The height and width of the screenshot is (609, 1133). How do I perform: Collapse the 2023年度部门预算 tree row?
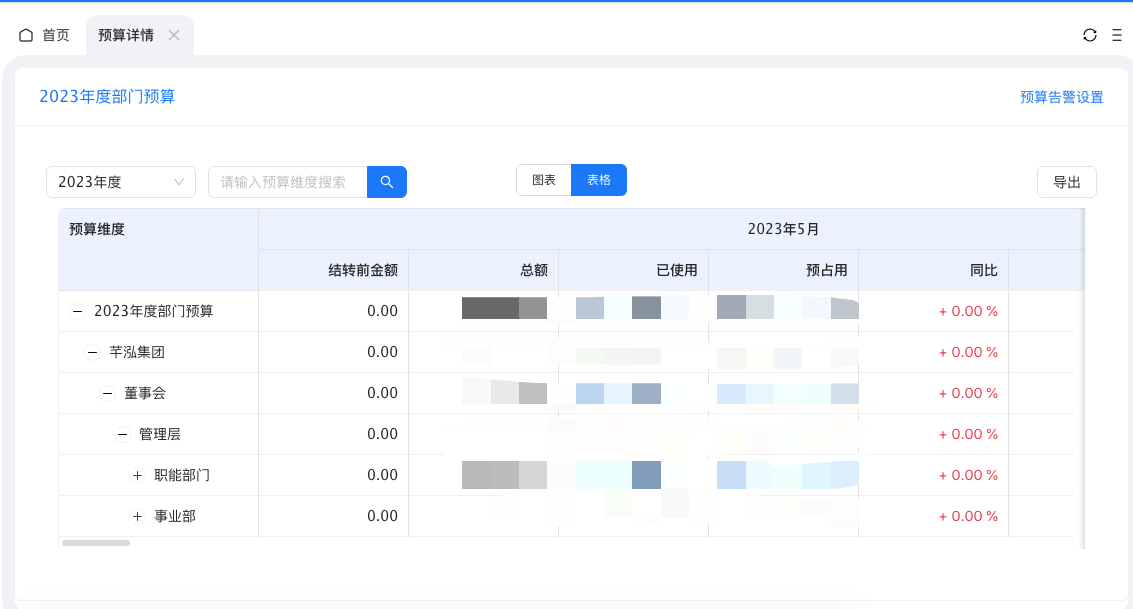pos(77,311)
